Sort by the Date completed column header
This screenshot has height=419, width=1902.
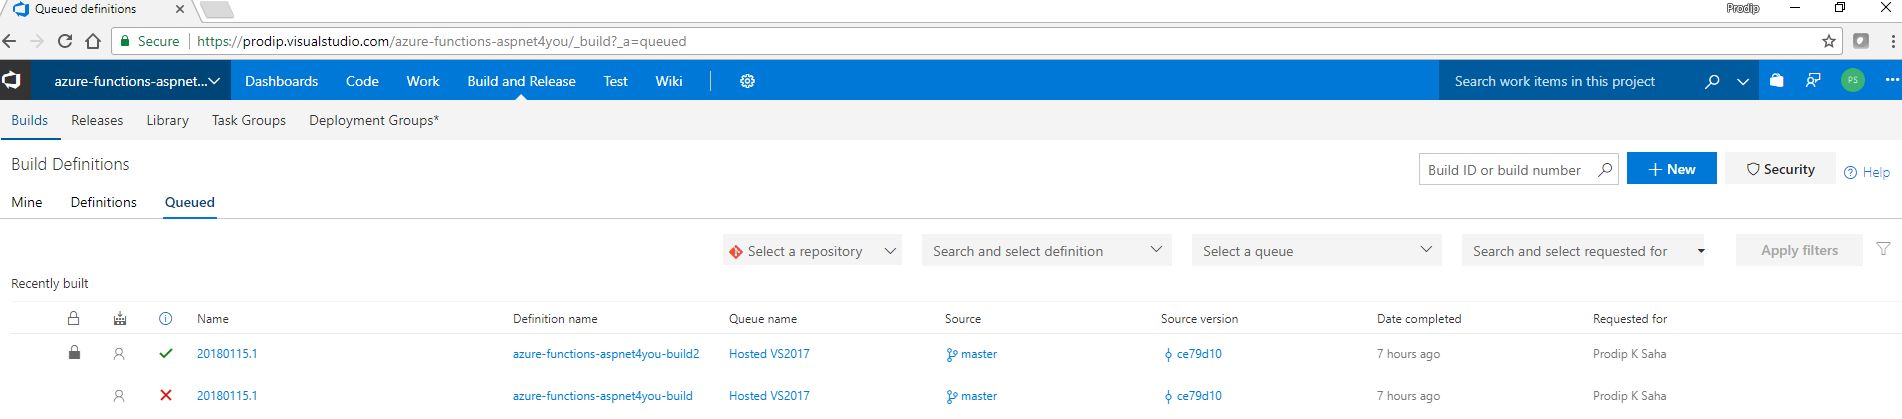pyautogui.click(x=1419, y=319)
